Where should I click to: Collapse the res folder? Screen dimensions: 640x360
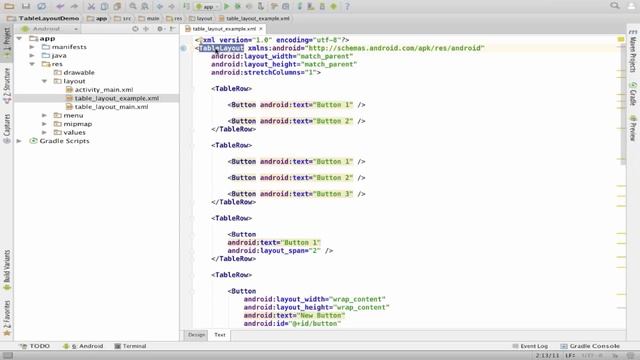(32, 64)
